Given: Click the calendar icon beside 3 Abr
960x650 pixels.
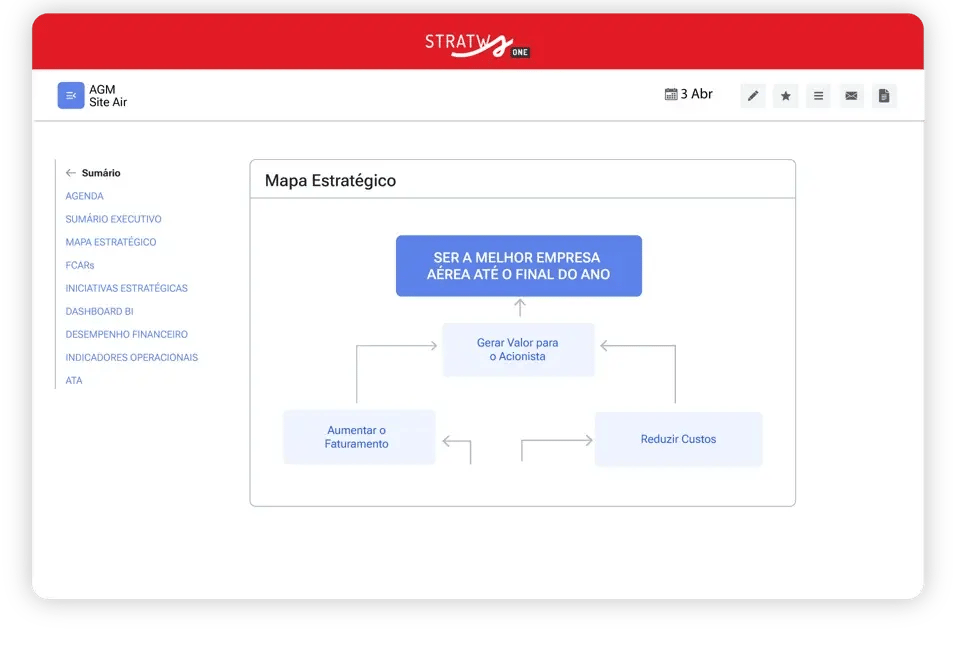Looking at the screenshot, I should point(671,94).
